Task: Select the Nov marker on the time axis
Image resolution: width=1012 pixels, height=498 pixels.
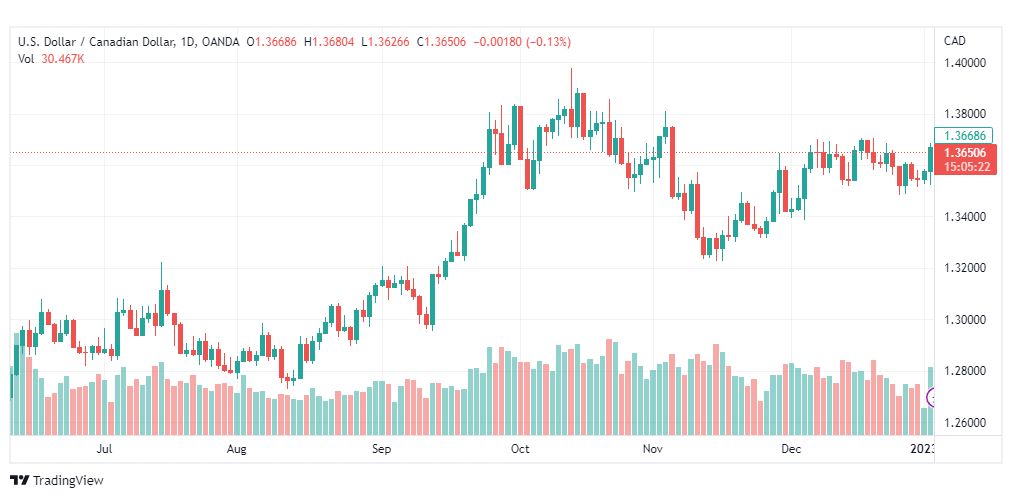Action: tap(653, 448)
